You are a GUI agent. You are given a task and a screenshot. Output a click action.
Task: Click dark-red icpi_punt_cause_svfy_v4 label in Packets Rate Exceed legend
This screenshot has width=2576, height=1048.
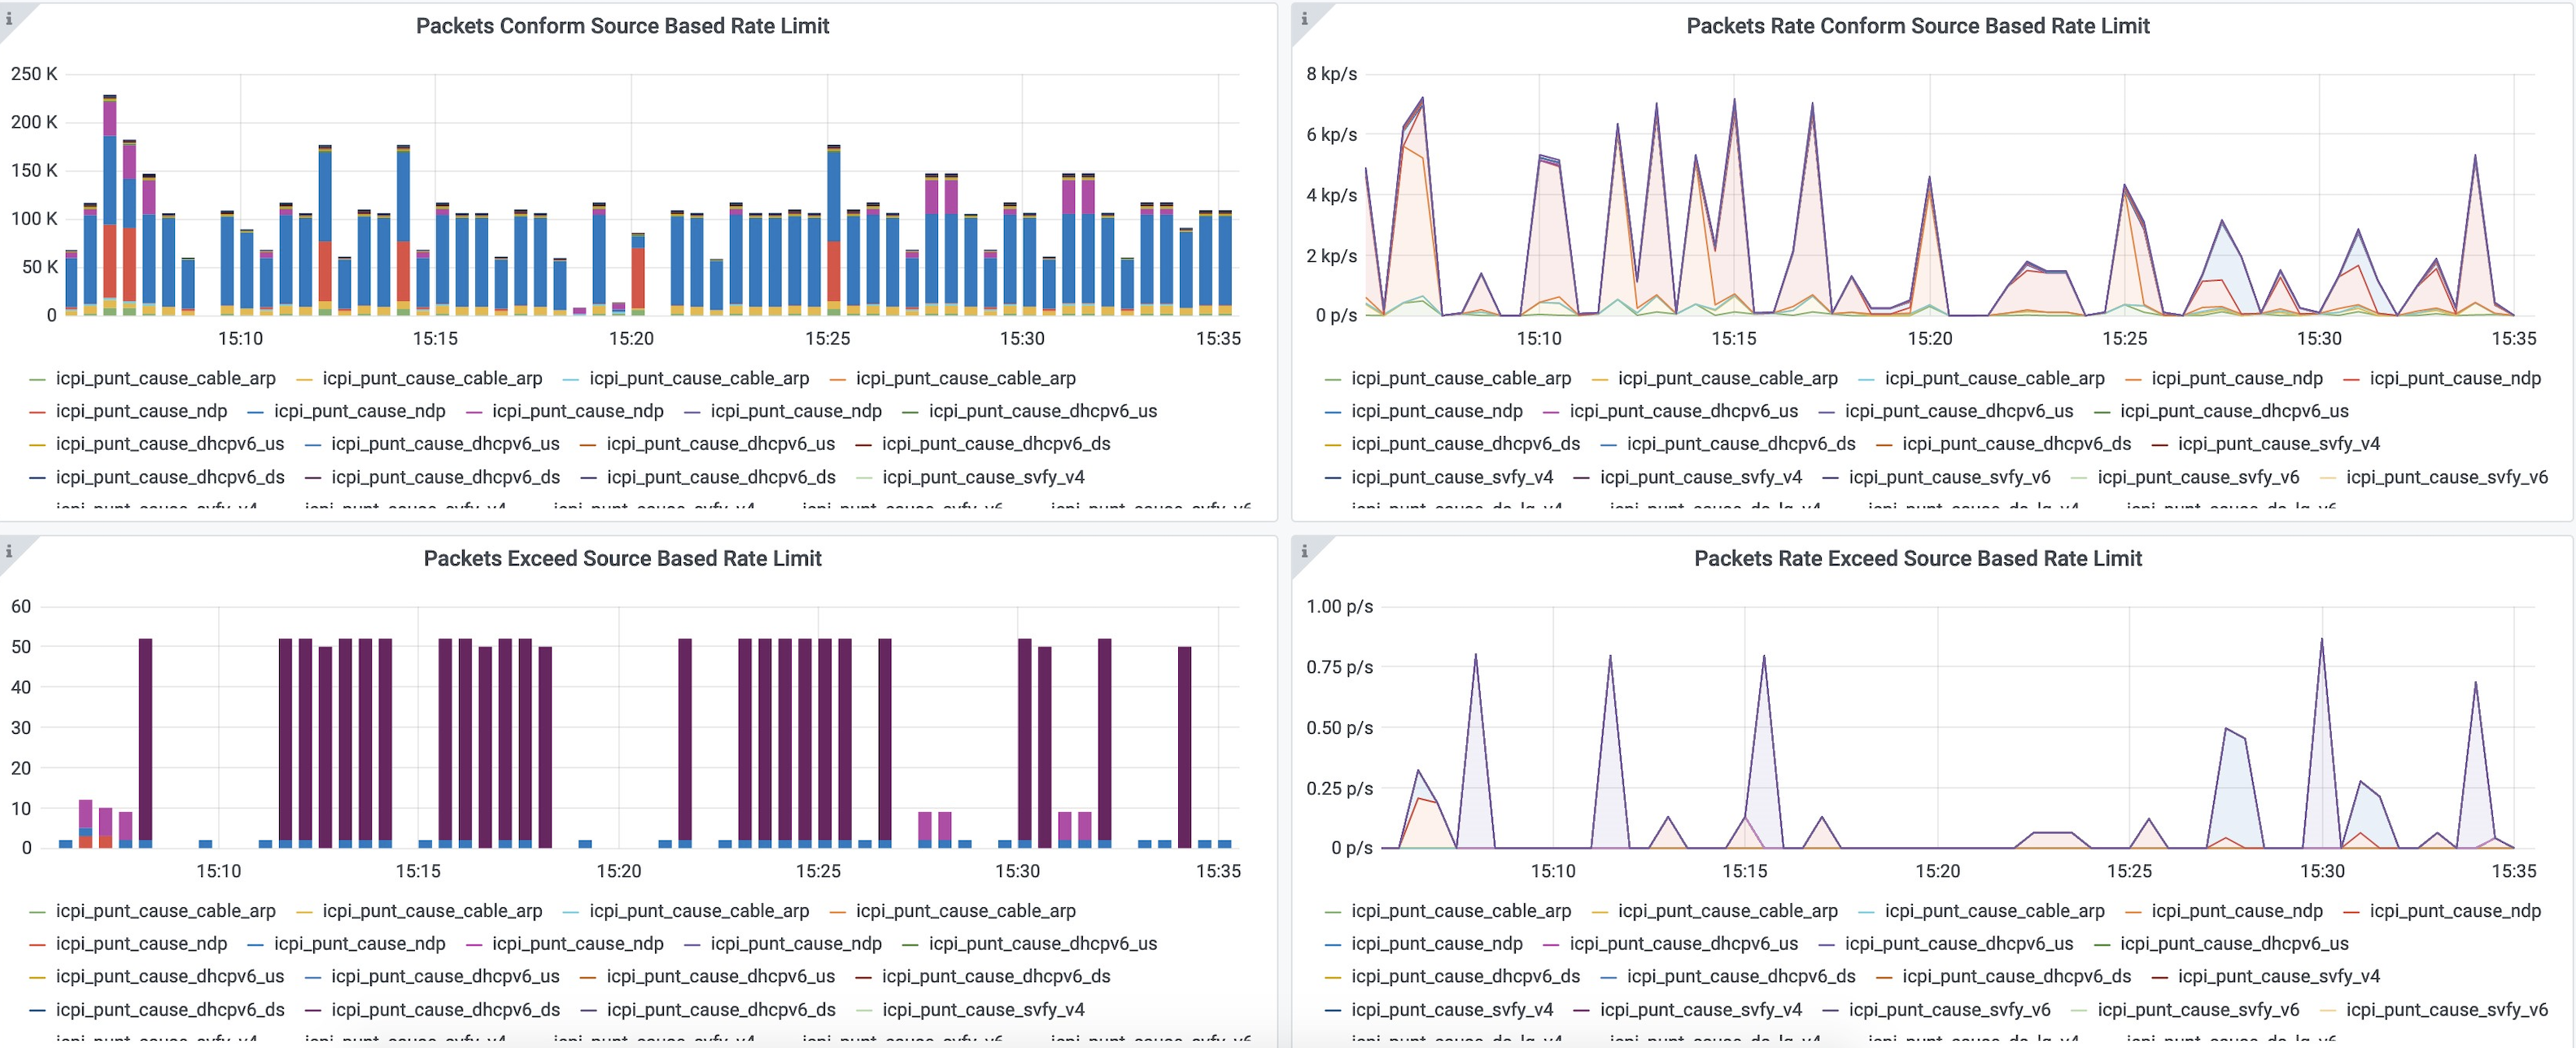(2279, 976)
